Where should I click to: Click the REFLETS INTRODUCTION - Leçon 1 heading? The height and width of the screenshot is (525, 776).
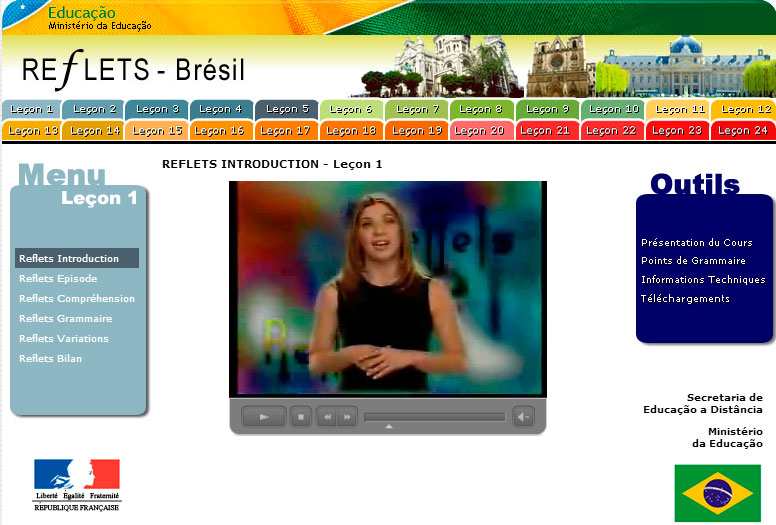(272, 164)
